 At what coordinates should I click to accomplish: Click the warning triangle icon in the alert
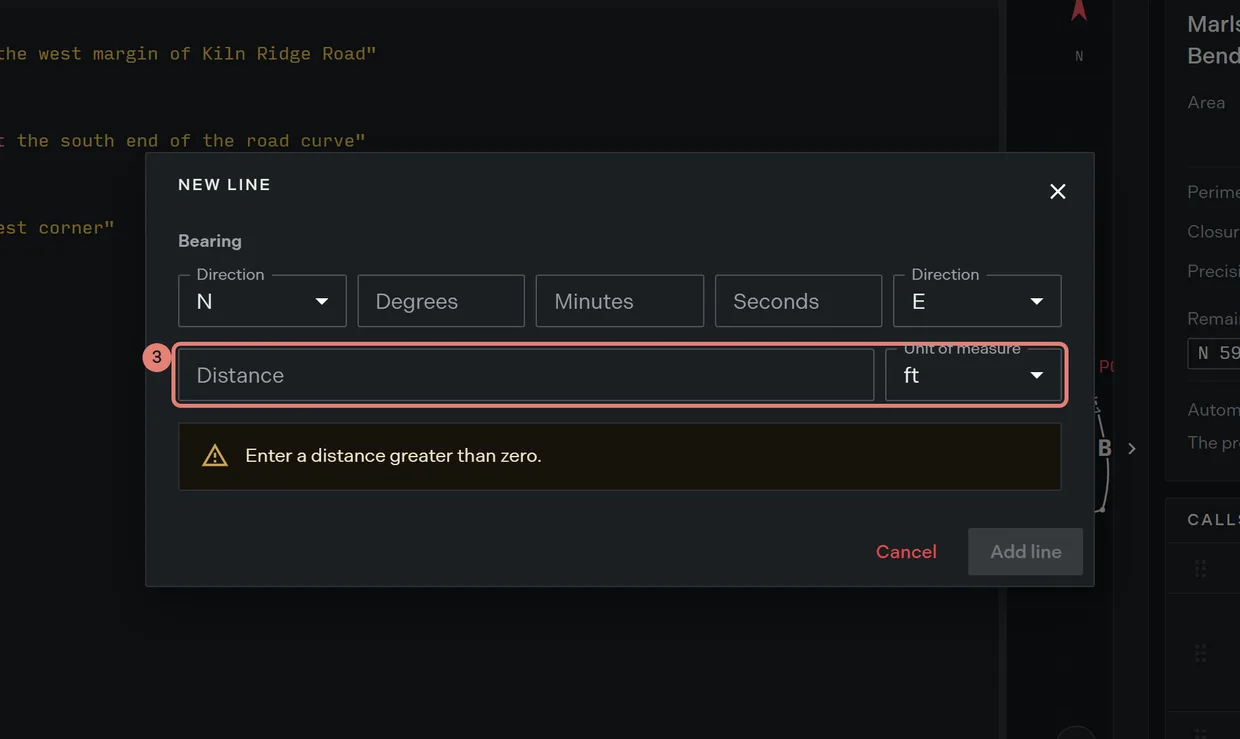215,456
